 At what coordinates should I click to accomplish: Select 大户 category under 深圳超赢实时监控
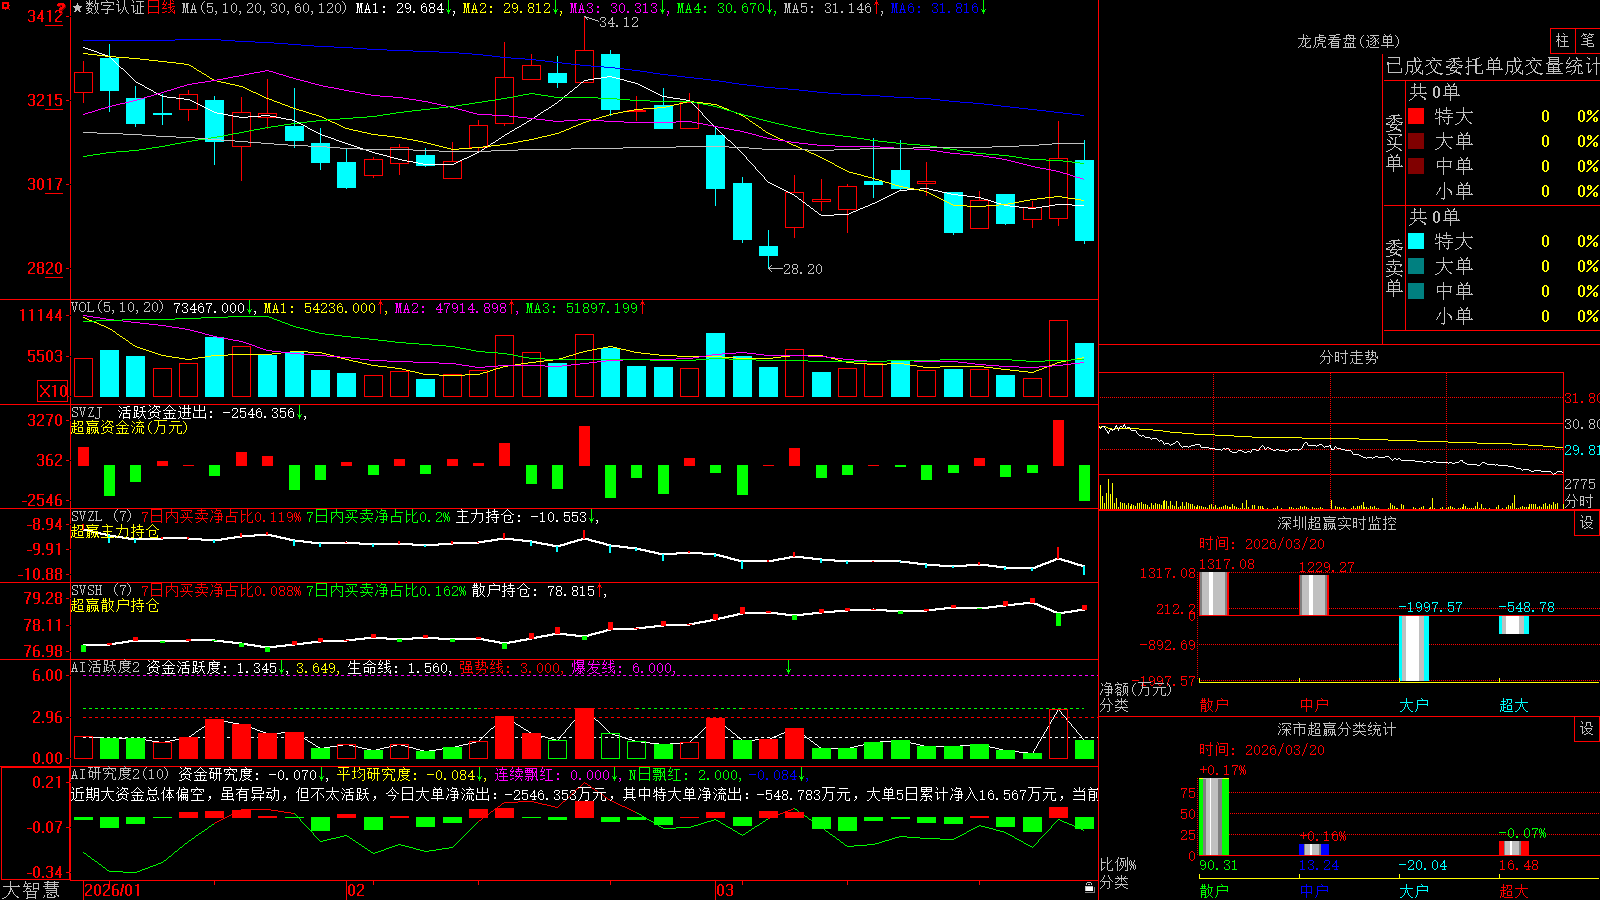1414,705
